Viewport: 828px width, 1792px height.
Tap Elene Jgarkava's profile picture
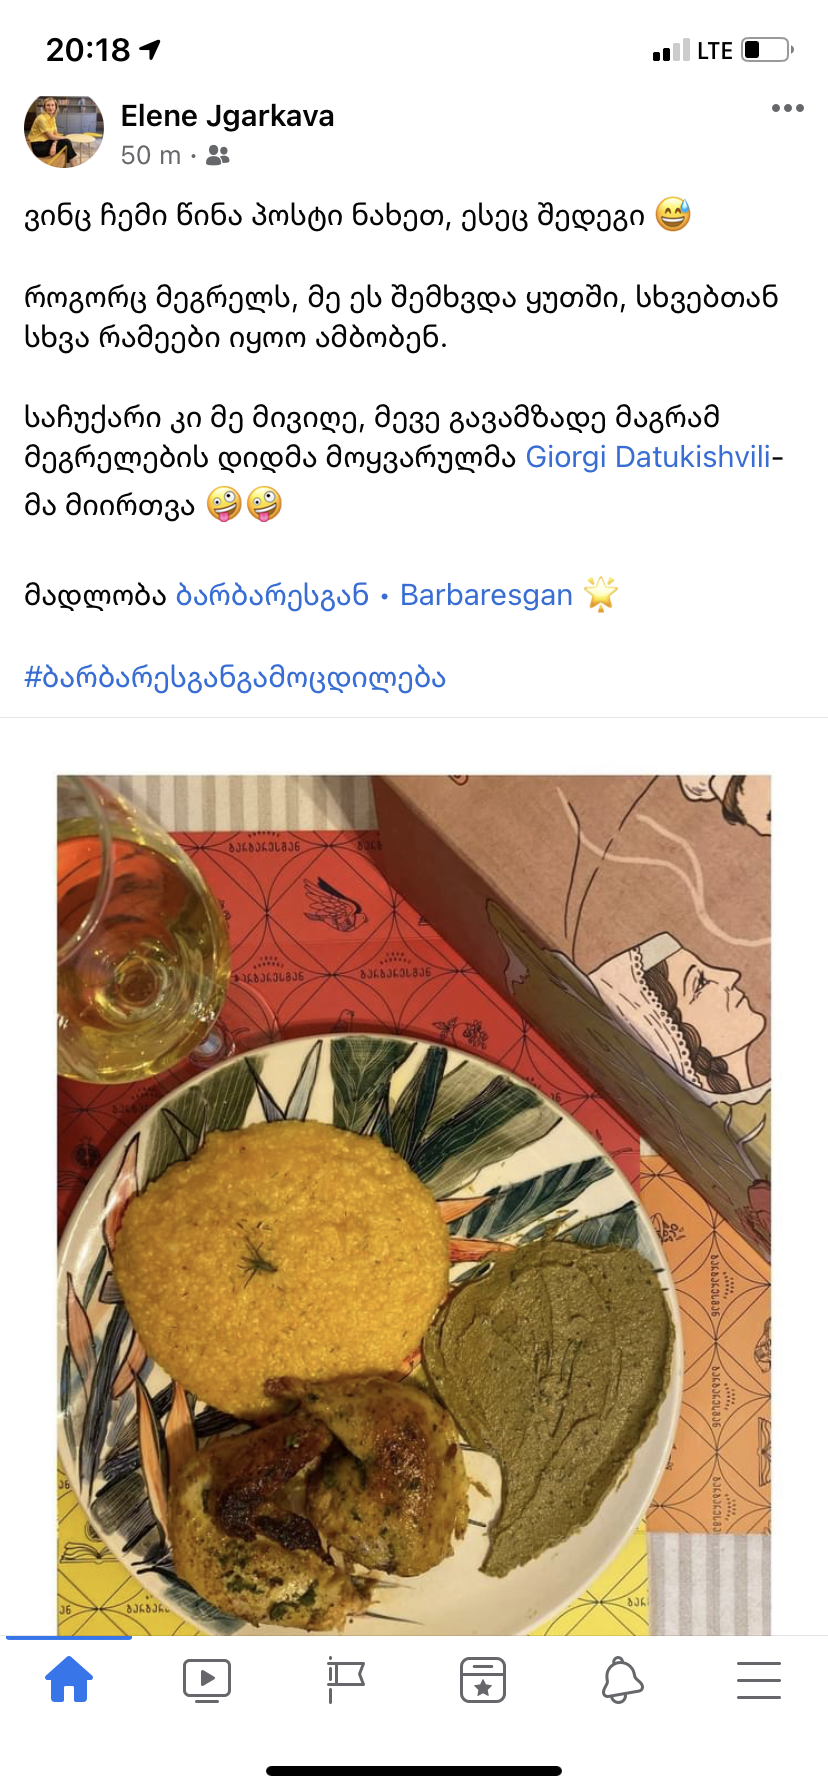pyautogui.click(x=64, y=131)
